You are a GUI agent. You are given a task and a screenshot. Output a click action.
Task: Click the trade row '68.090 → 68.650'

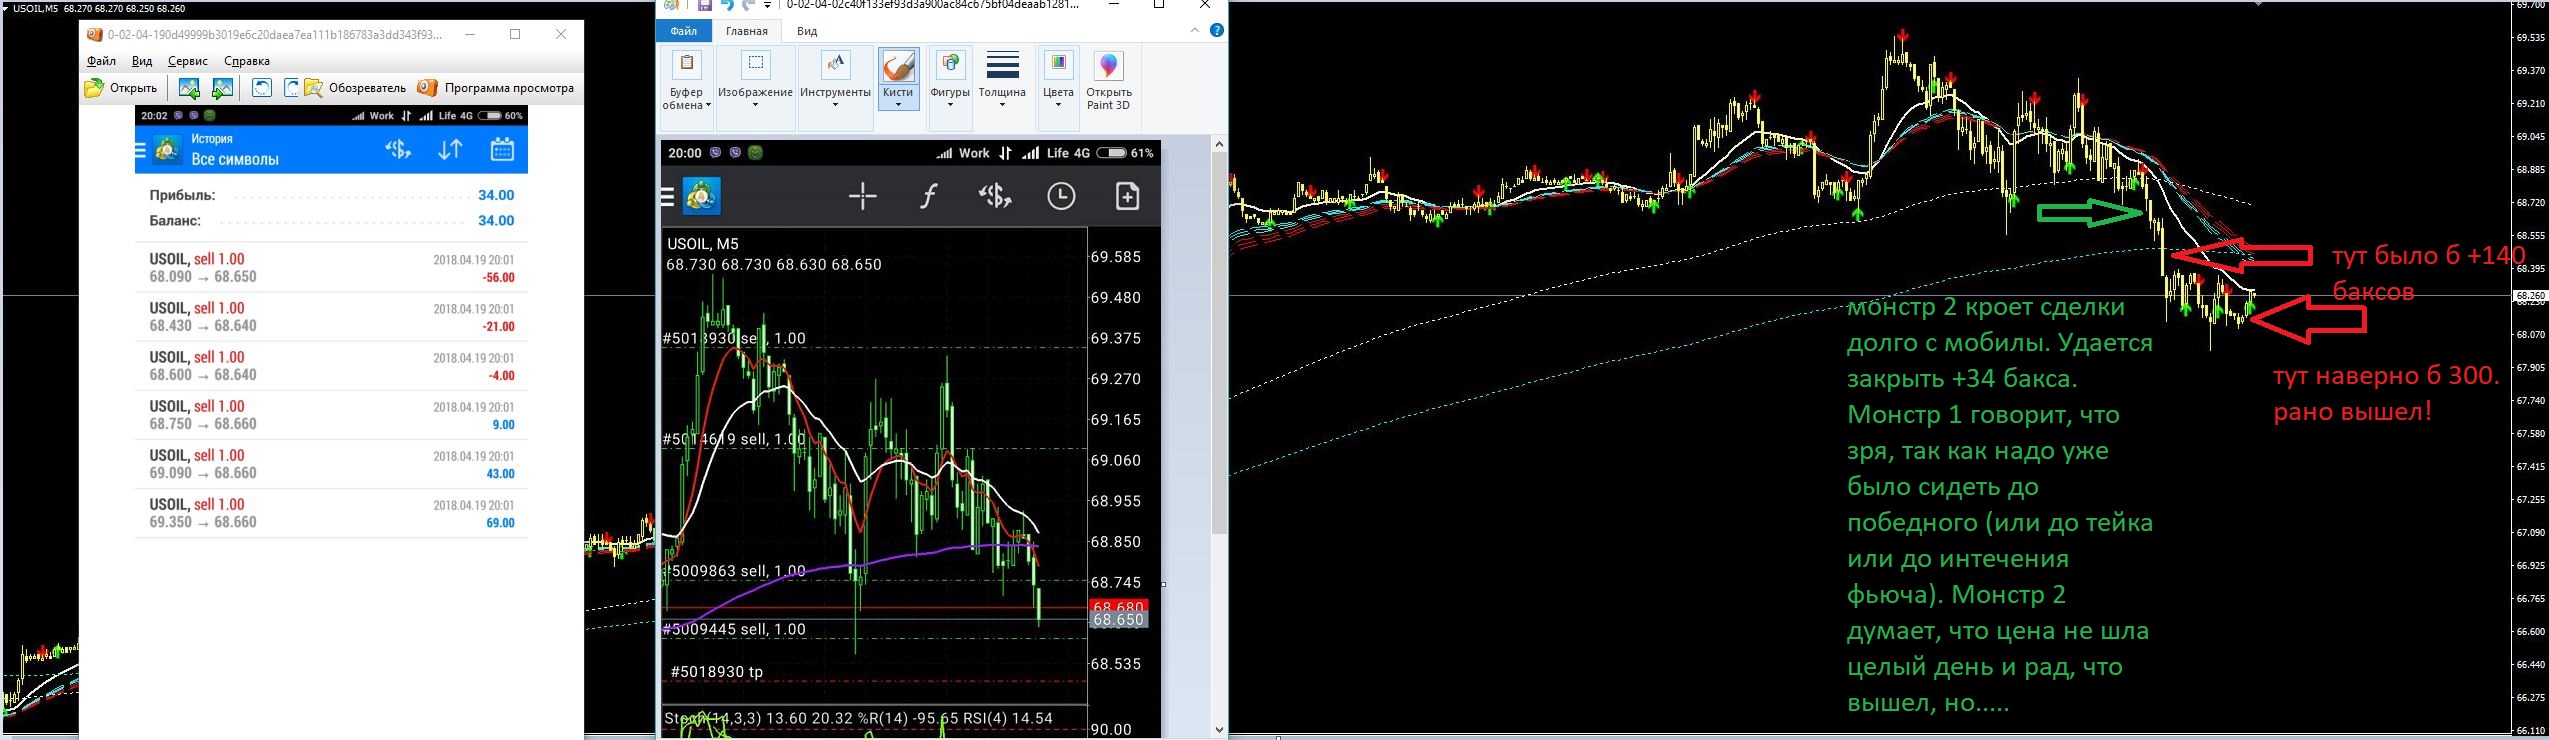(x=331, y=268)
